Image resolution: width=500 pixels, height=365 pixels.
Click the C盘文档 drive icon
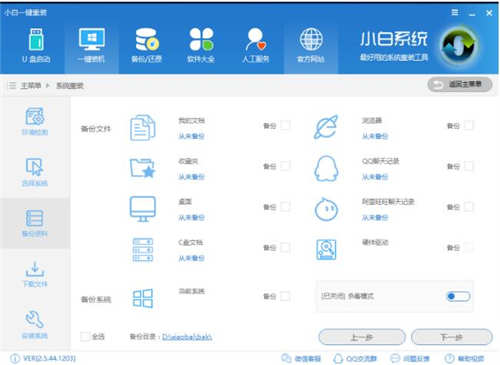click(143, 250)
